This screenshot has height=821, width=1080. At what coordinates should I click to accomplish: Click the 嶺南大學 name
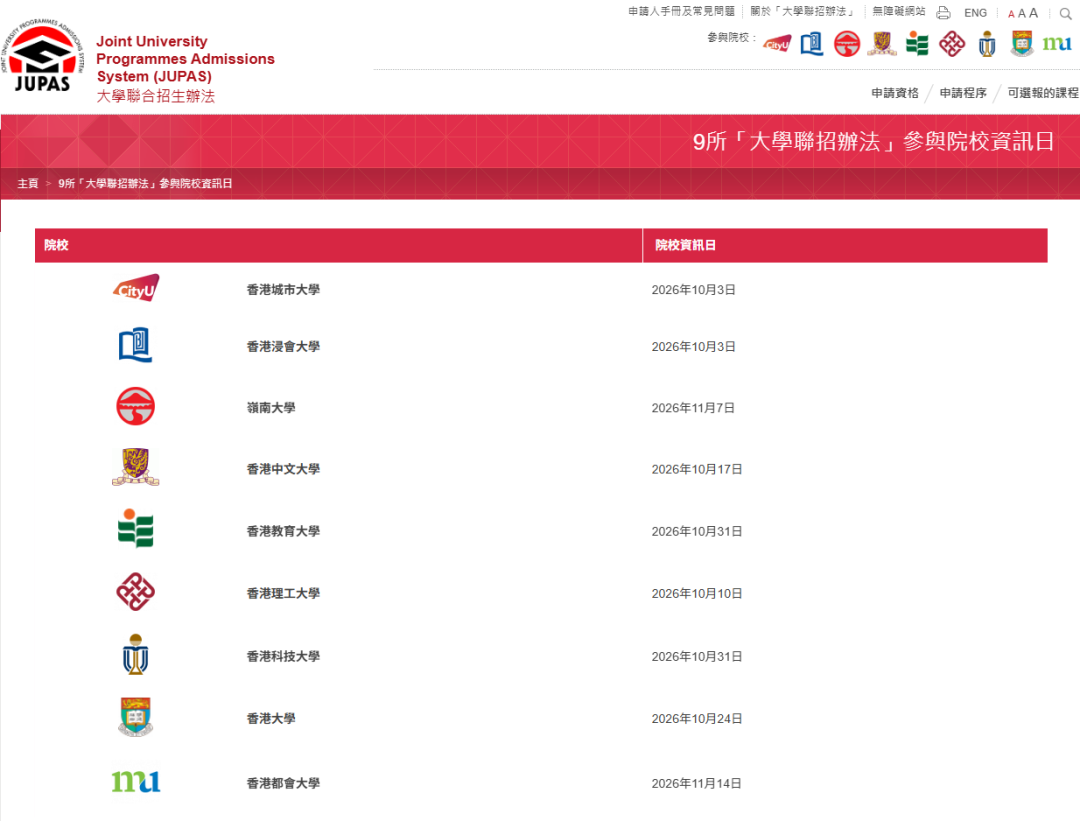271,408
